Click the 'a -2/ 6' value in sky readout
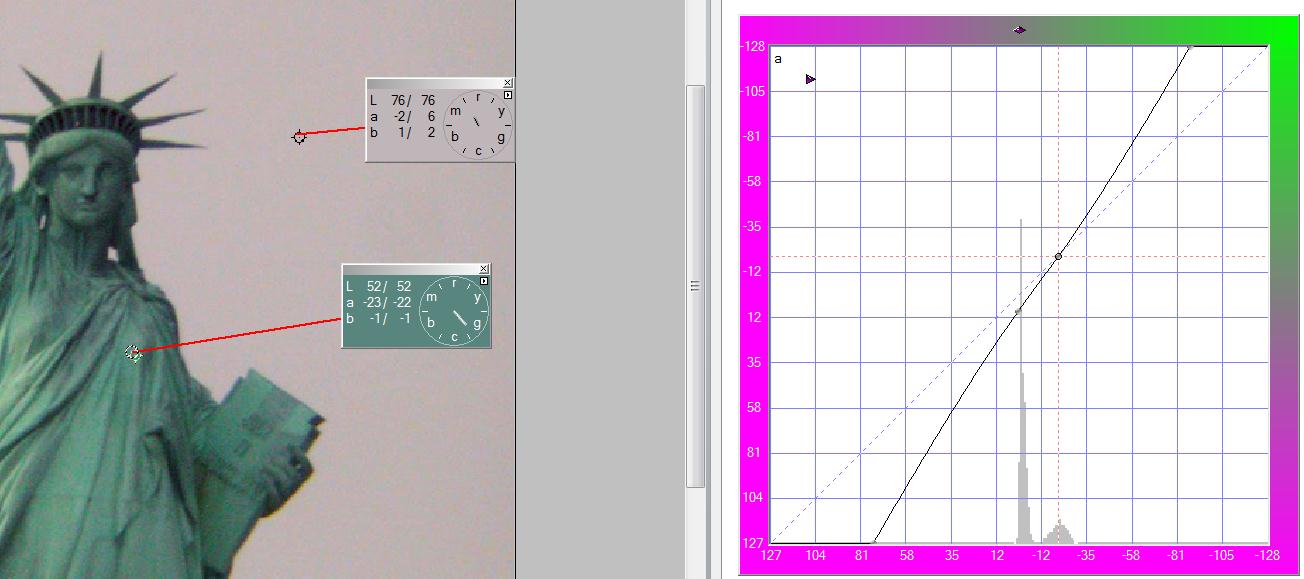This screenshot has height=579, width=1304. tap(403, 116)
